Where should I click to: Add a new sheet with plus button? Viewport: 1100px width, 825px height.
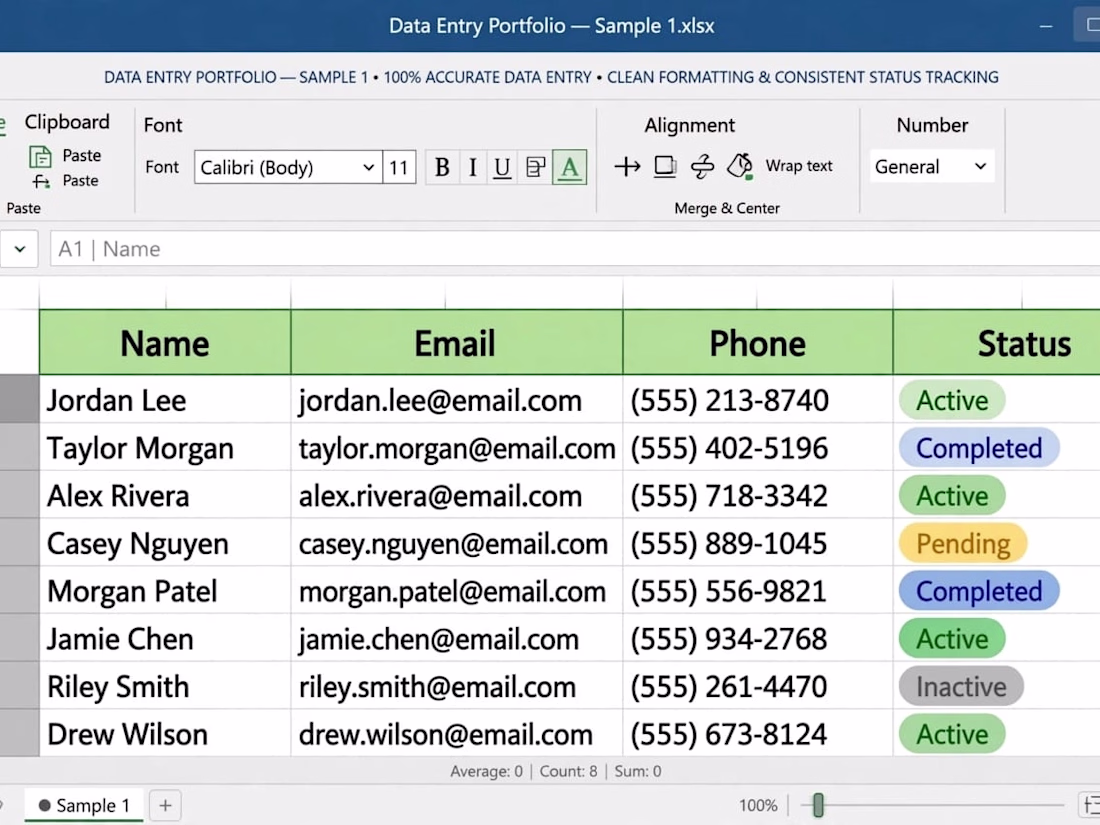pyautogui.click(x=165, y=805)
